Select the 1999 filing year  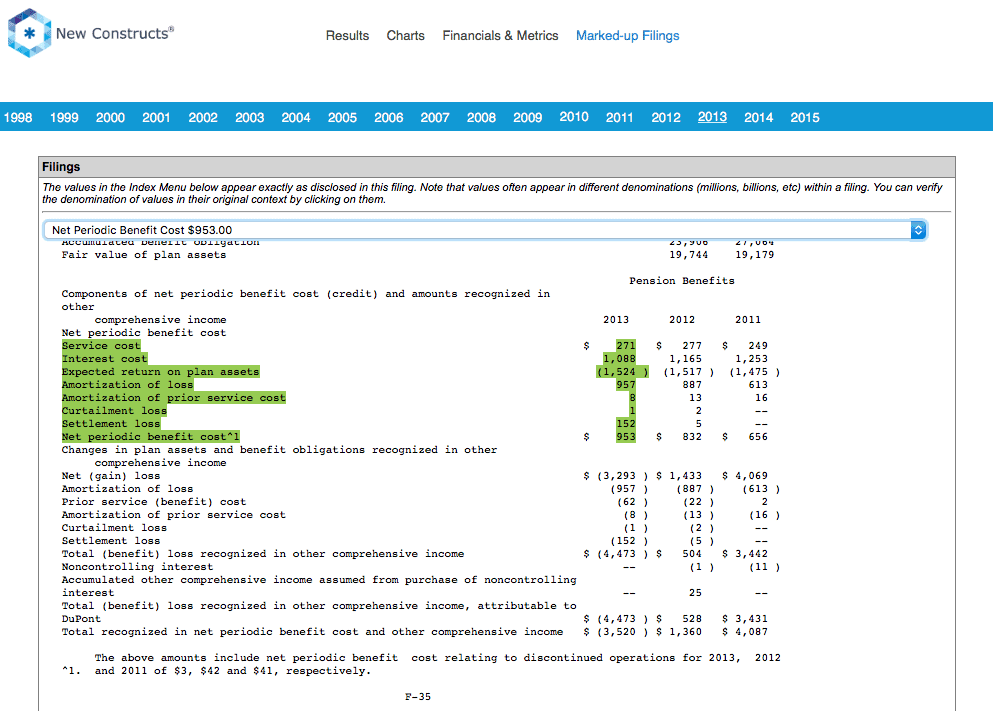[x=64, y=117]
